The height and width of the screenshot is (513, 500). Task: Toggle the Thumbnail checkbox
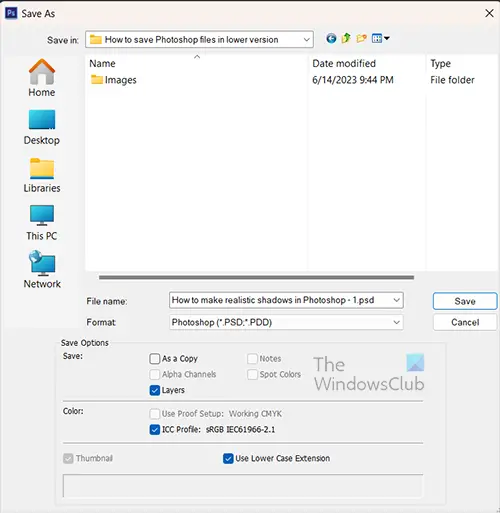68,458
